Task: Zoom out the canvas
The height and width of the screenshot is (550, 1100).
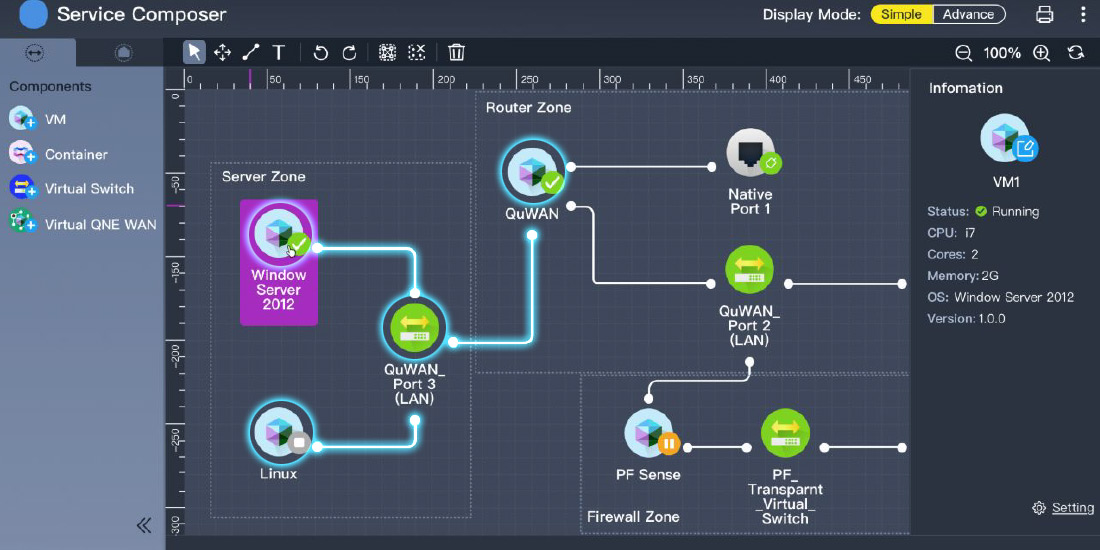Action: 963,53
